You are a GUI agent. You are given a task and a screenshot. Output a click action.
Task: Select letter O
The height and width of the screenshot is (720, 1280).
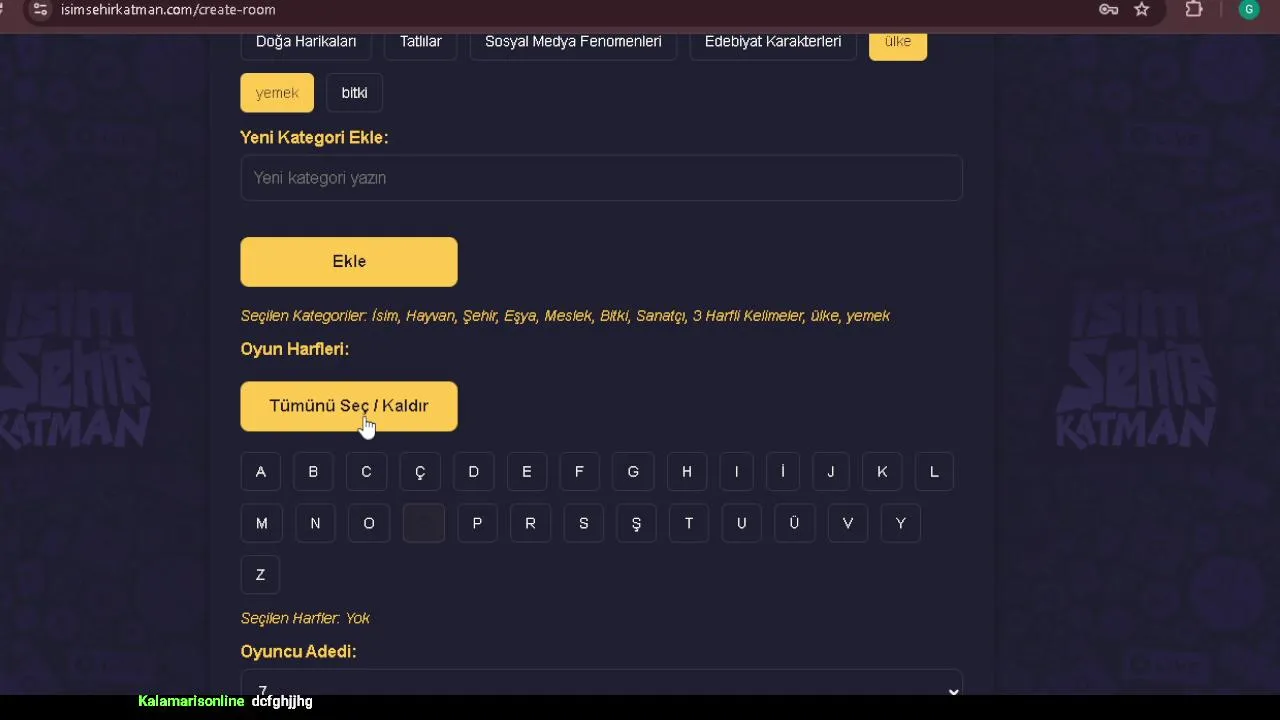369,523
